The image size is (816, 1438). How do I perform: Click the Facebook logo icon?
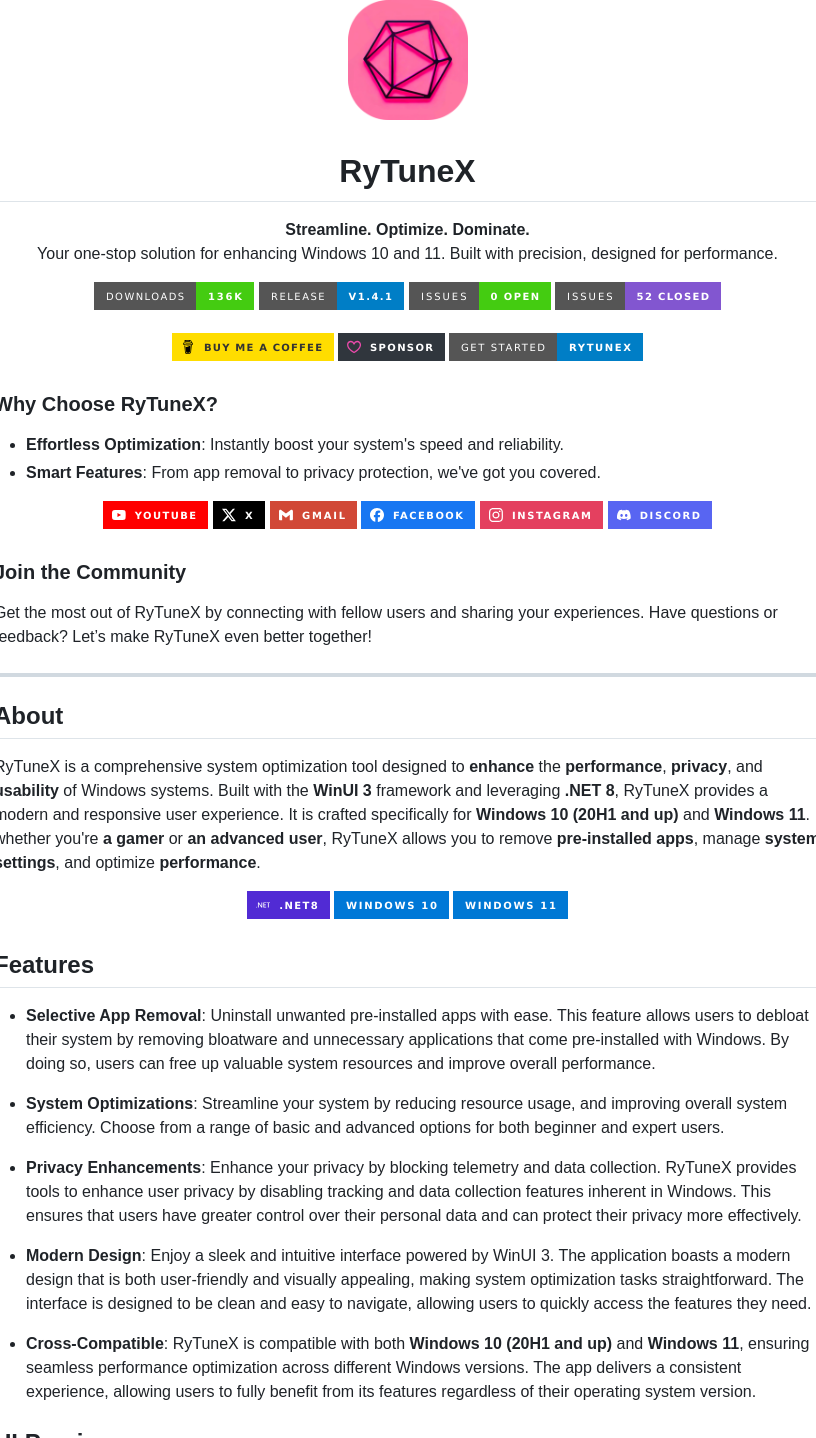(x=377, y=515)
